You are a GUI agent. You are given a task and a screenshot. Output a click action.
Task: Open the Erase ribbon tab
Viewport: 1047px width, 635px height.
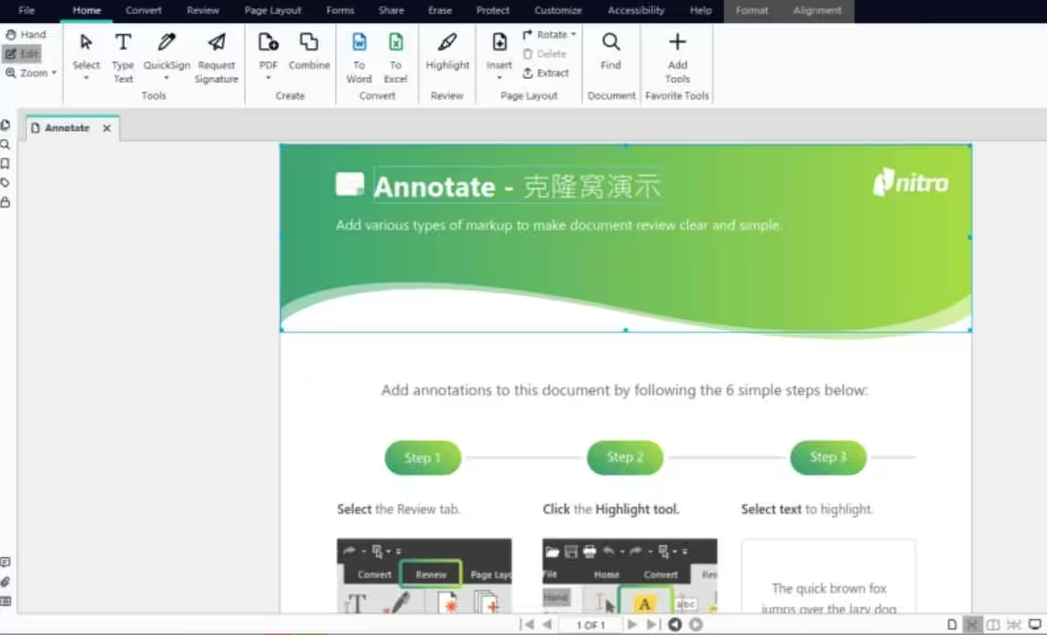pyautogui.click(x=439, y=11)
